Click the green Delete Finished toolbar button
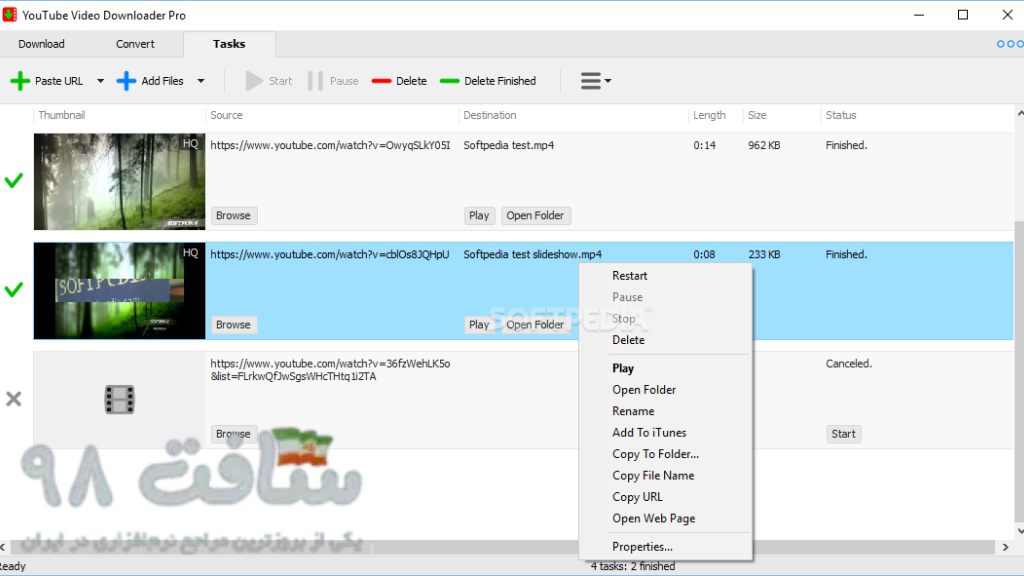The width and height of the screenshot is (1024, 576). click(488, 81)
